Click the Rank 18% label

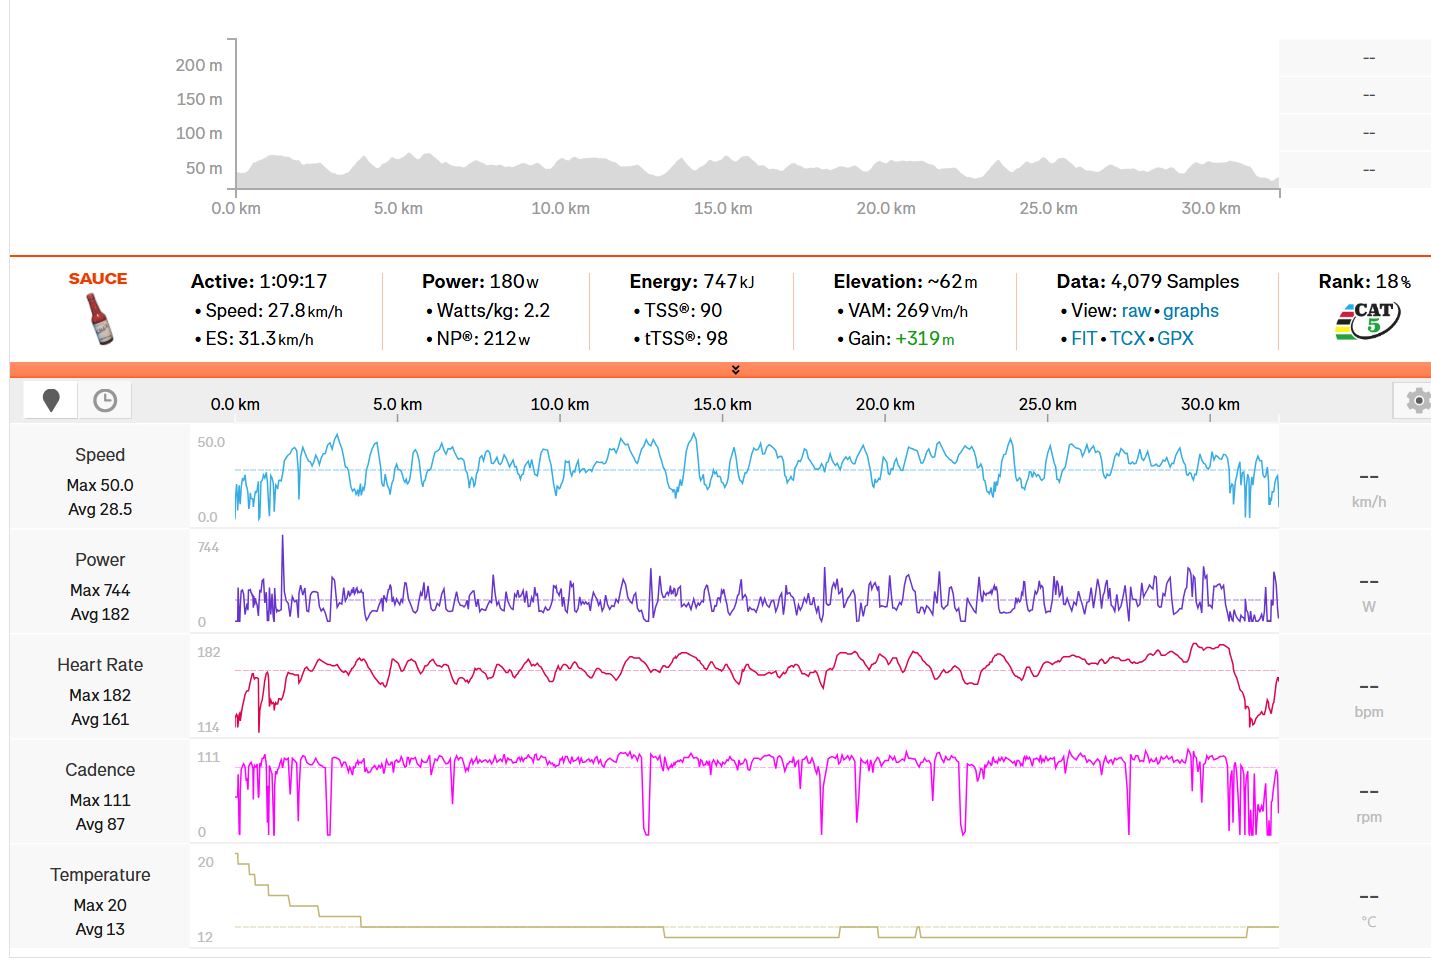[x=1364, y=282]
